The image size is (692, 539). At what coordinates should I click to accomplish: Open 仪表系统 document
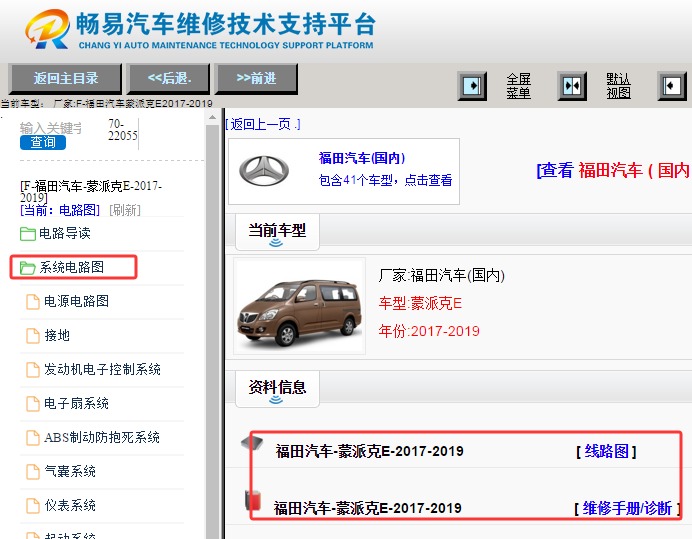tap(70, 505)
